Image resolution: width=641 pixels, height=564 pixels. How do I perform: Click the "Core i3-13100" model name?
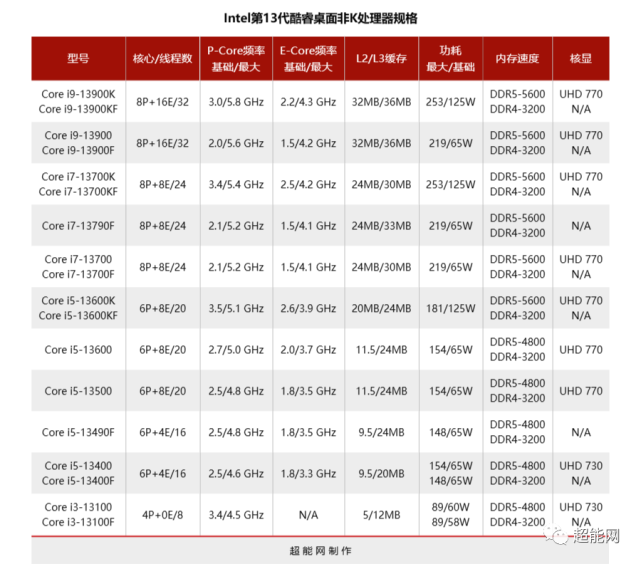click(x=78, y=507)
